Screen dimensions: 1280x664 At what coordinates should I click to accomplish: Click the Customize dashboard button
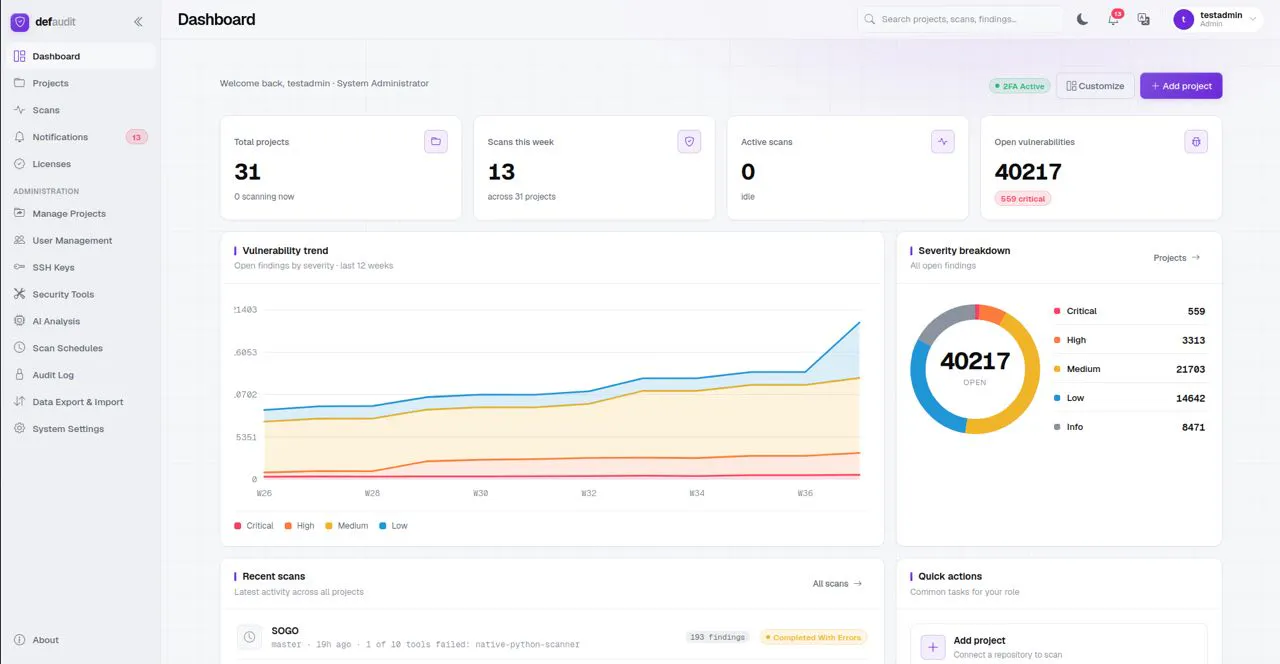coord(1096,86)
